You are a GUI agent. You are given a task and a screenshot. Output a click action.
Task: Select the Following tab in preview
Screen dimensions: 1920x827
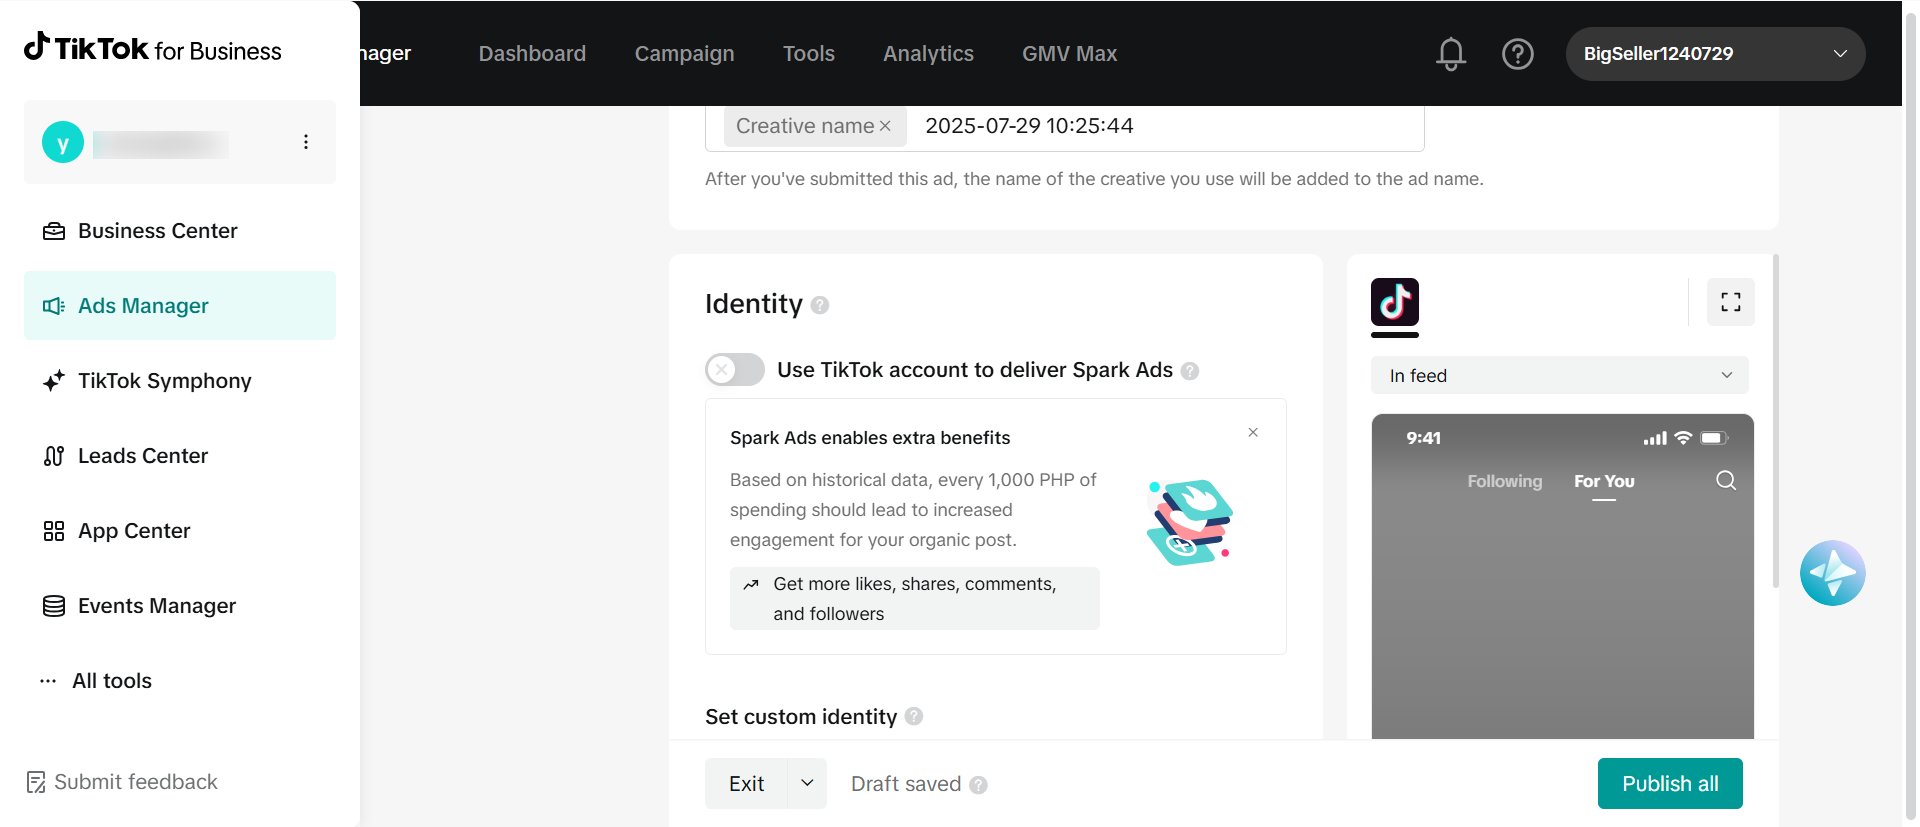point(1504,481)
